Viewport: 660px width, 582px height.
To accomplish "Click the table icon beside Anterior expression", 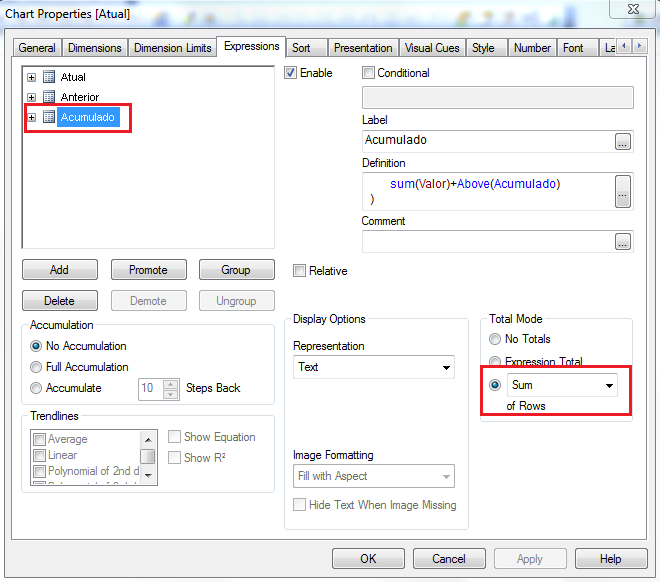I will tap(49, 97).
